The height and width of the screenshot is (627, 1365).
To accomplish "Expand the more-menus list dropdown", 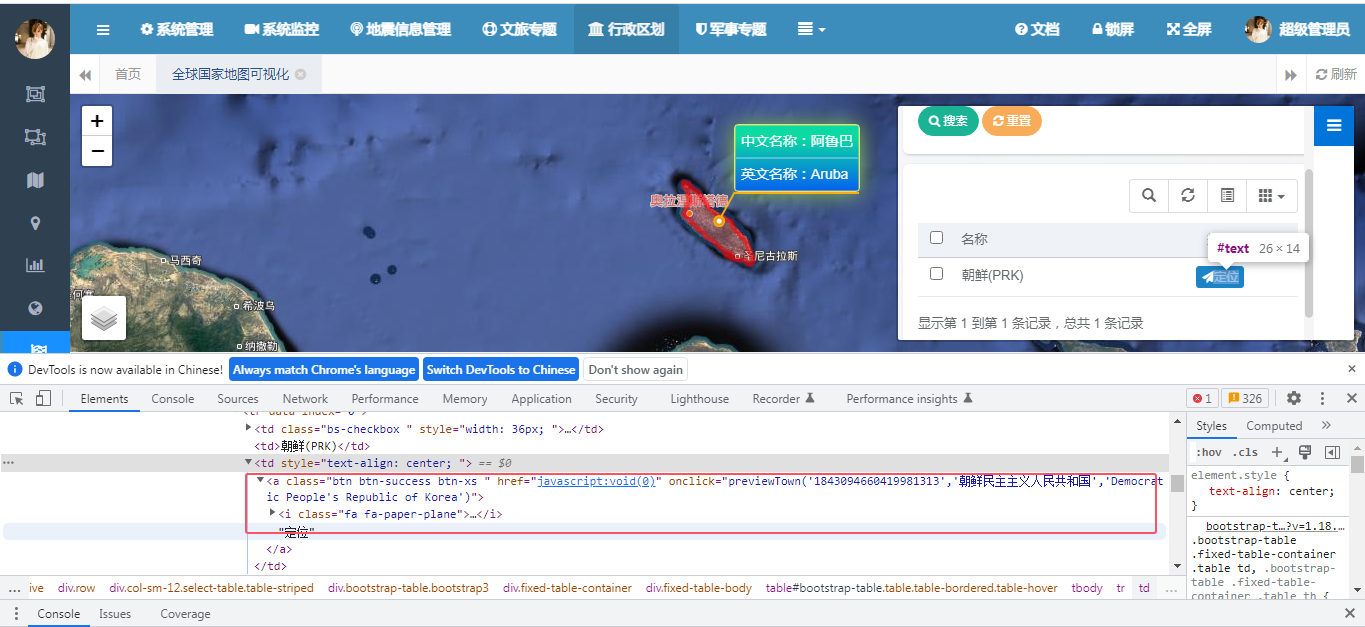I will tap(811, 29).
